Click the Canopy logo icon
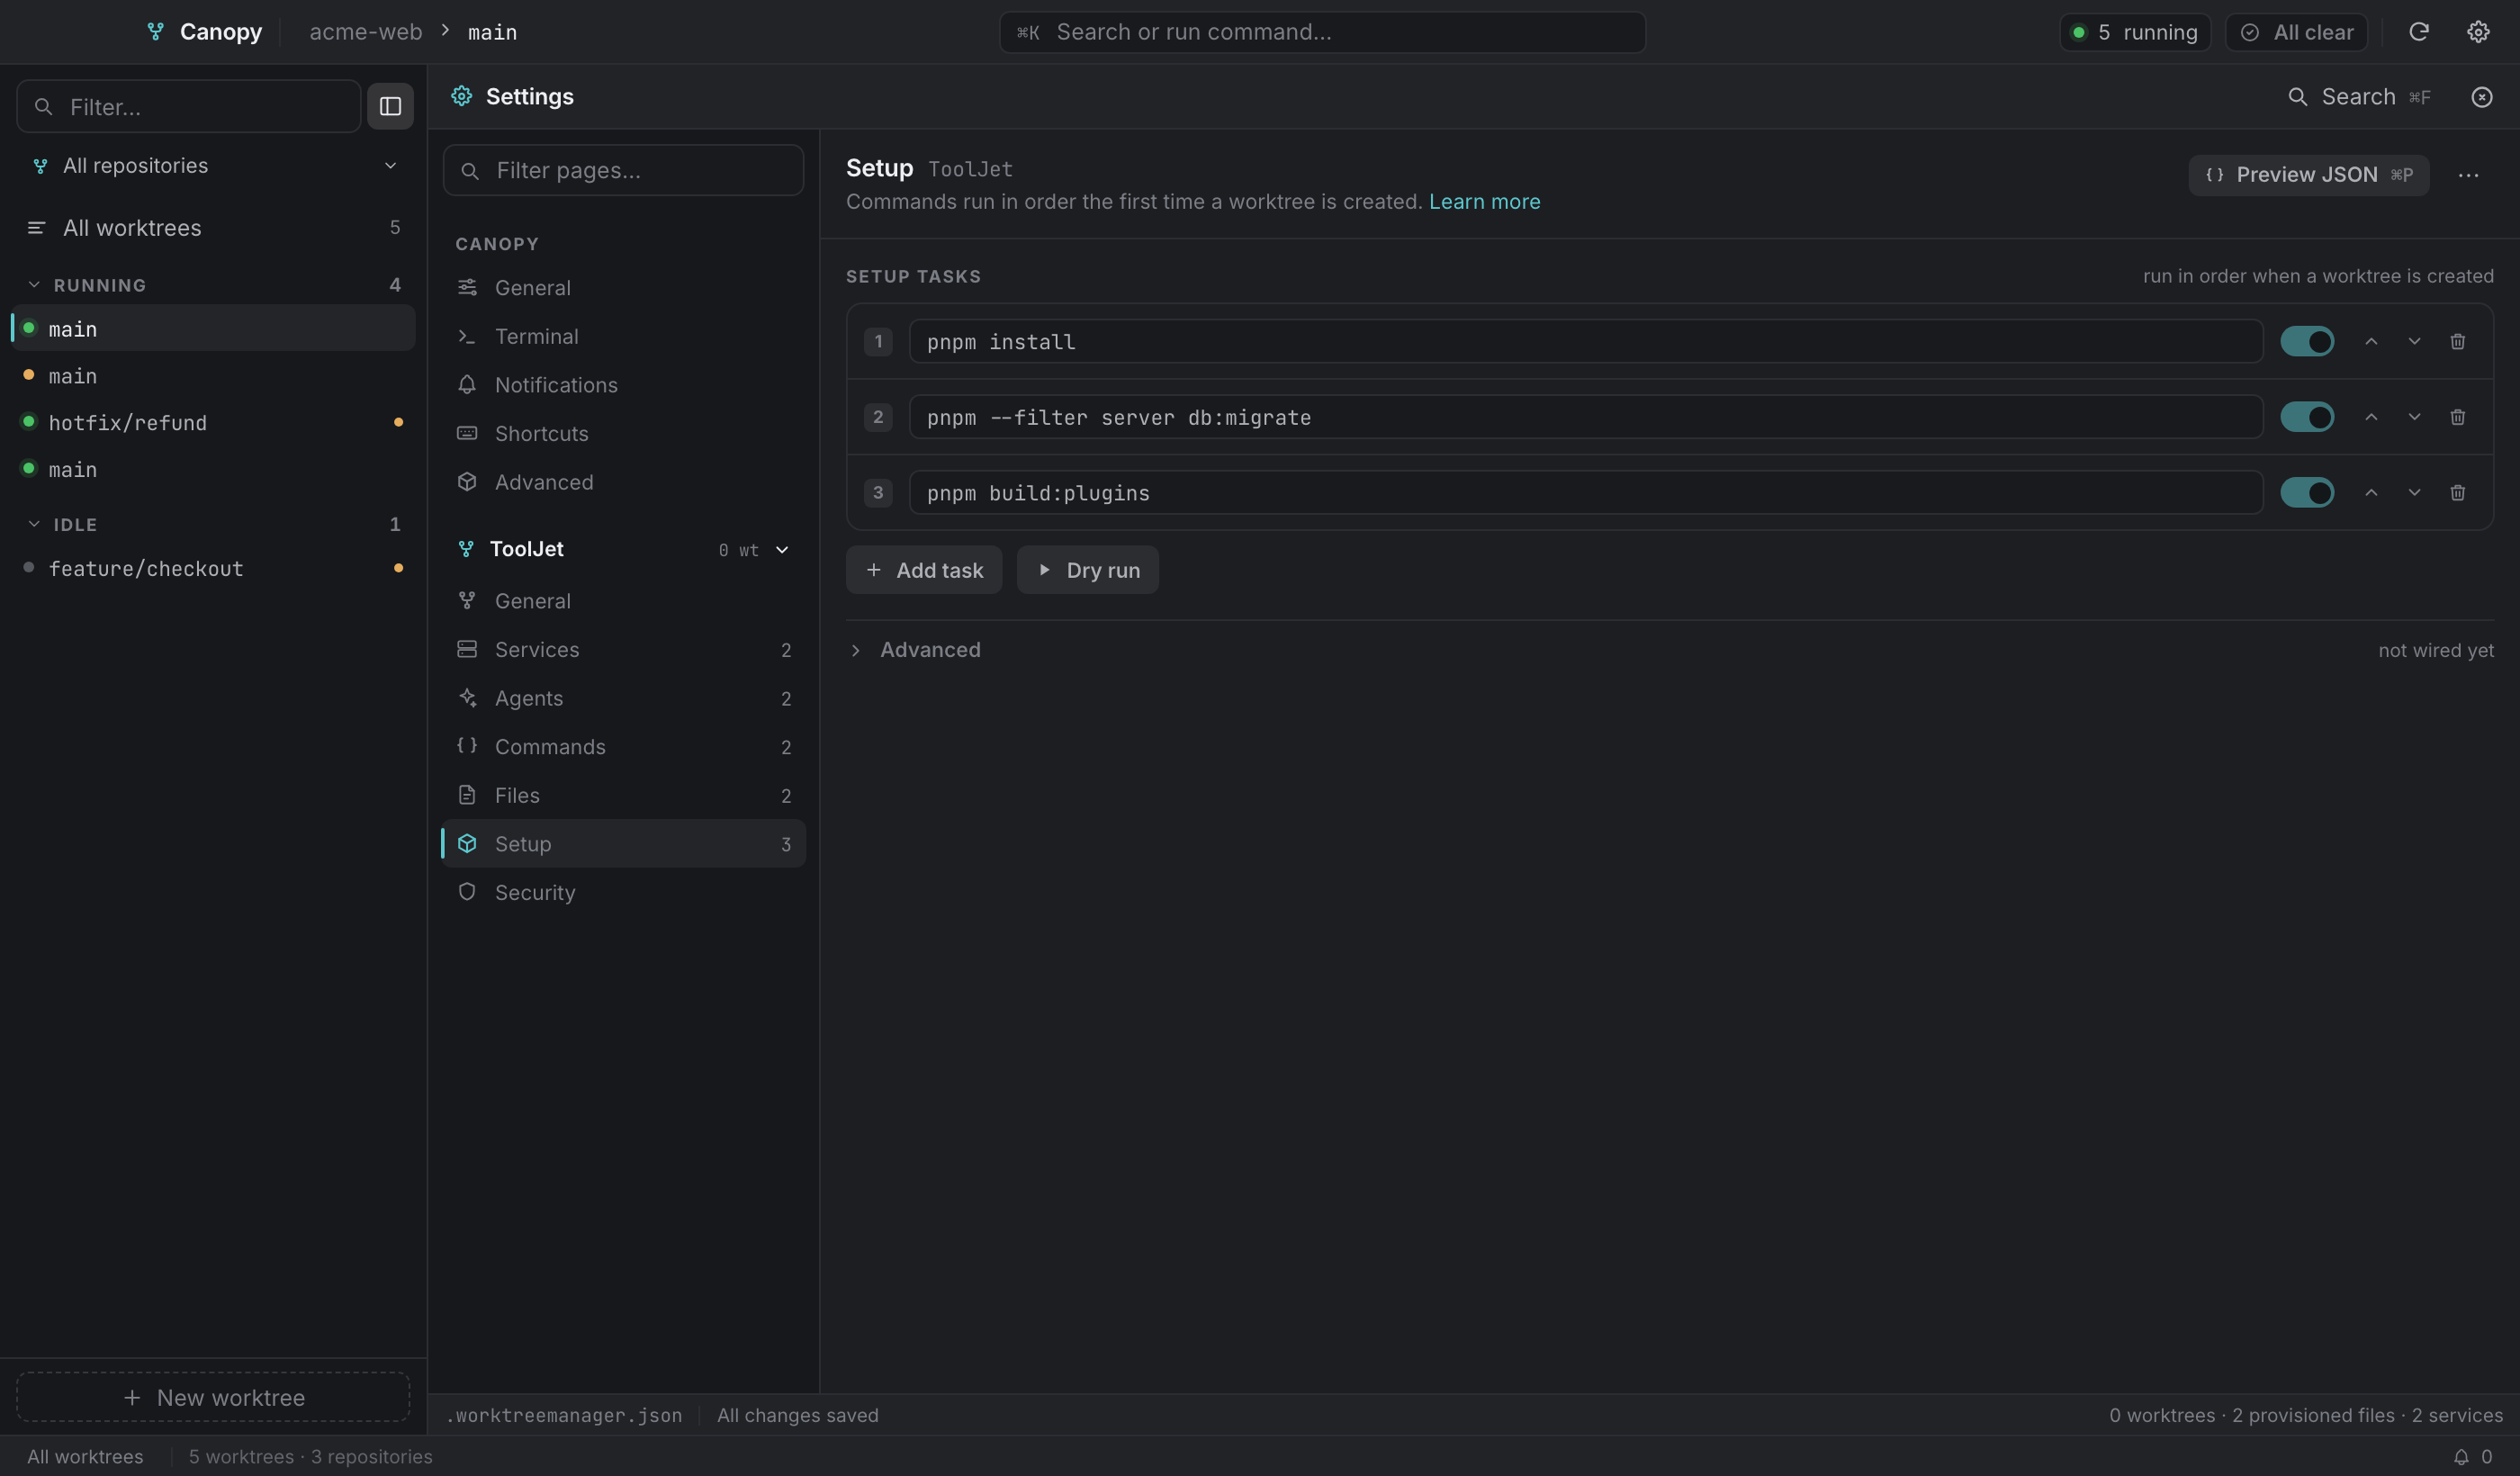This screenshot has width=2520, height=1476. point(155,32)
